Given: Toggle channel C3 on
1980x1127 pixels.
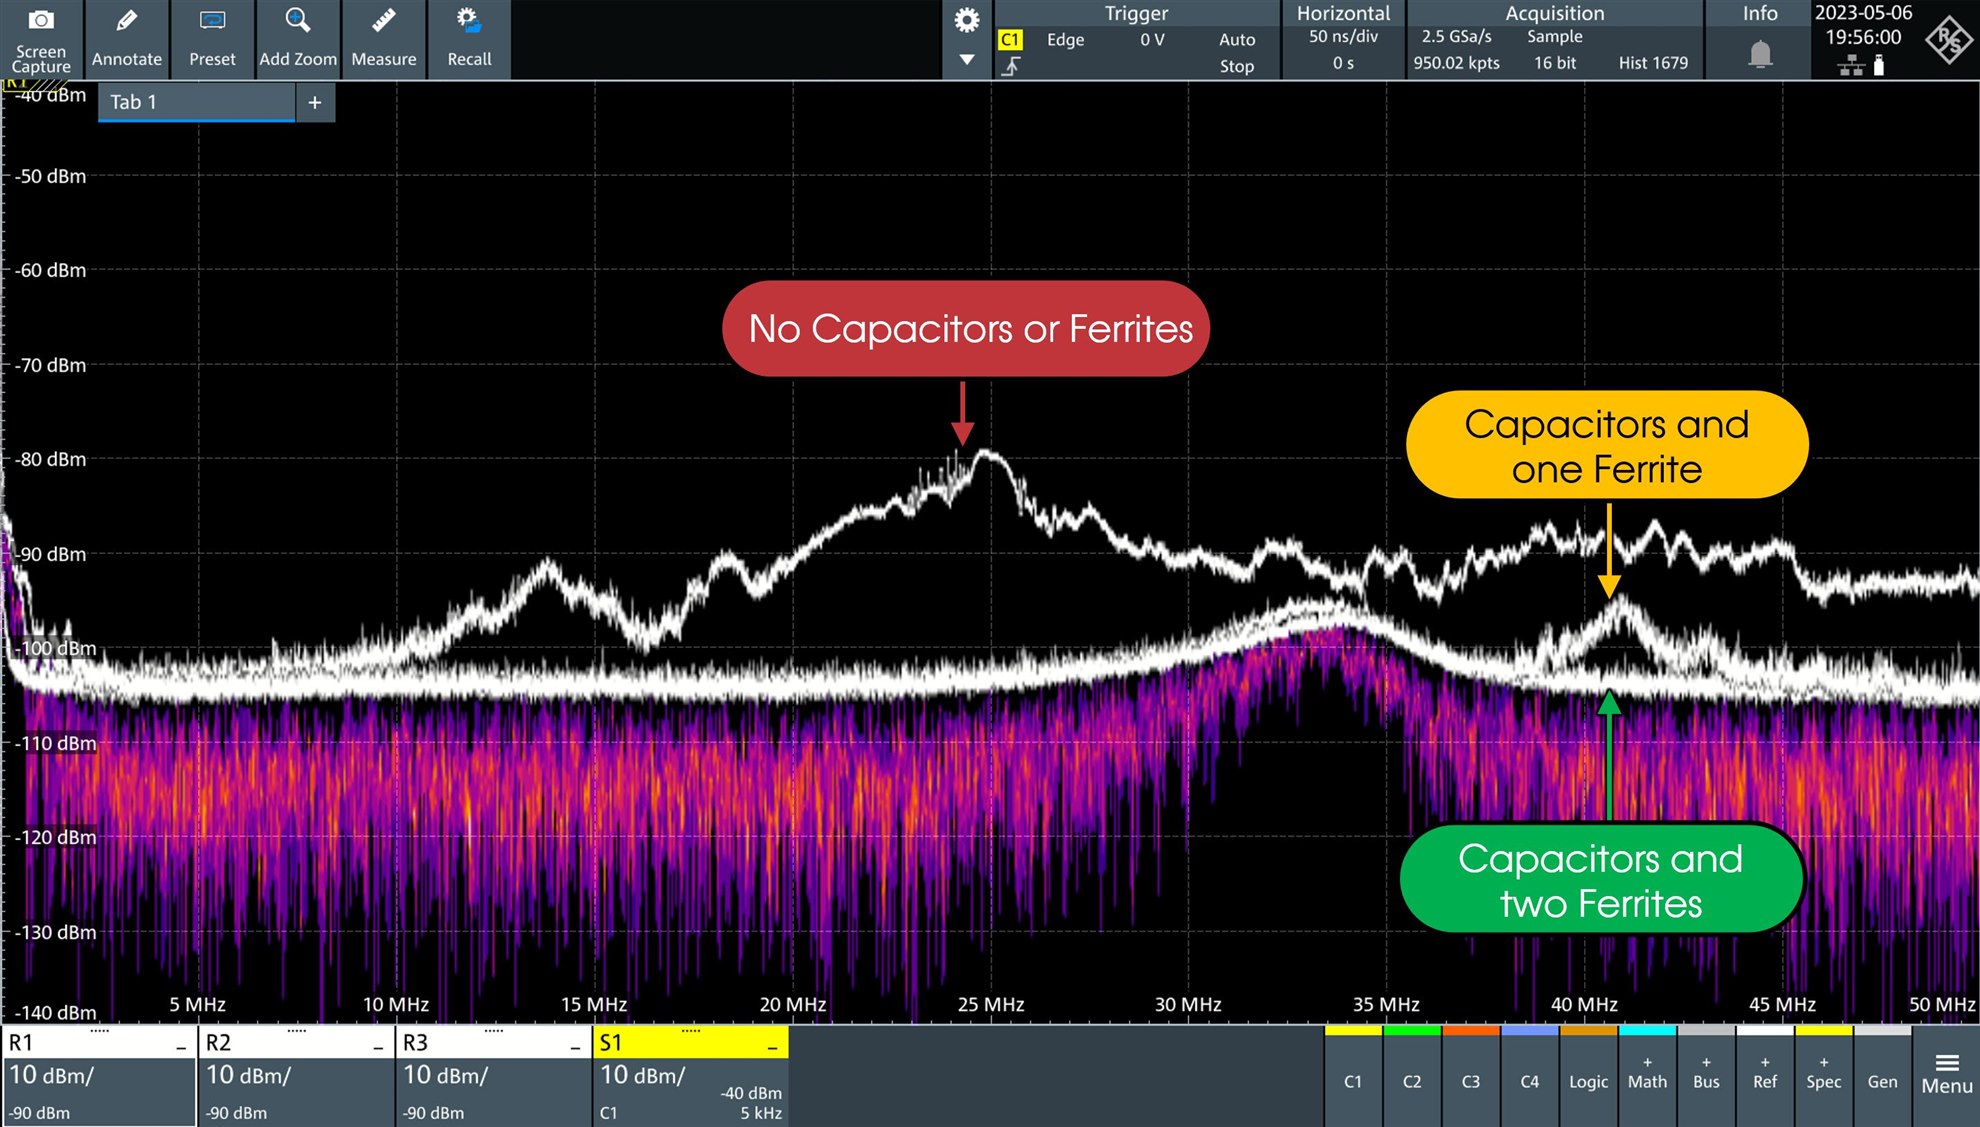Looking at the screenshot, I should pos(1471,1078).
